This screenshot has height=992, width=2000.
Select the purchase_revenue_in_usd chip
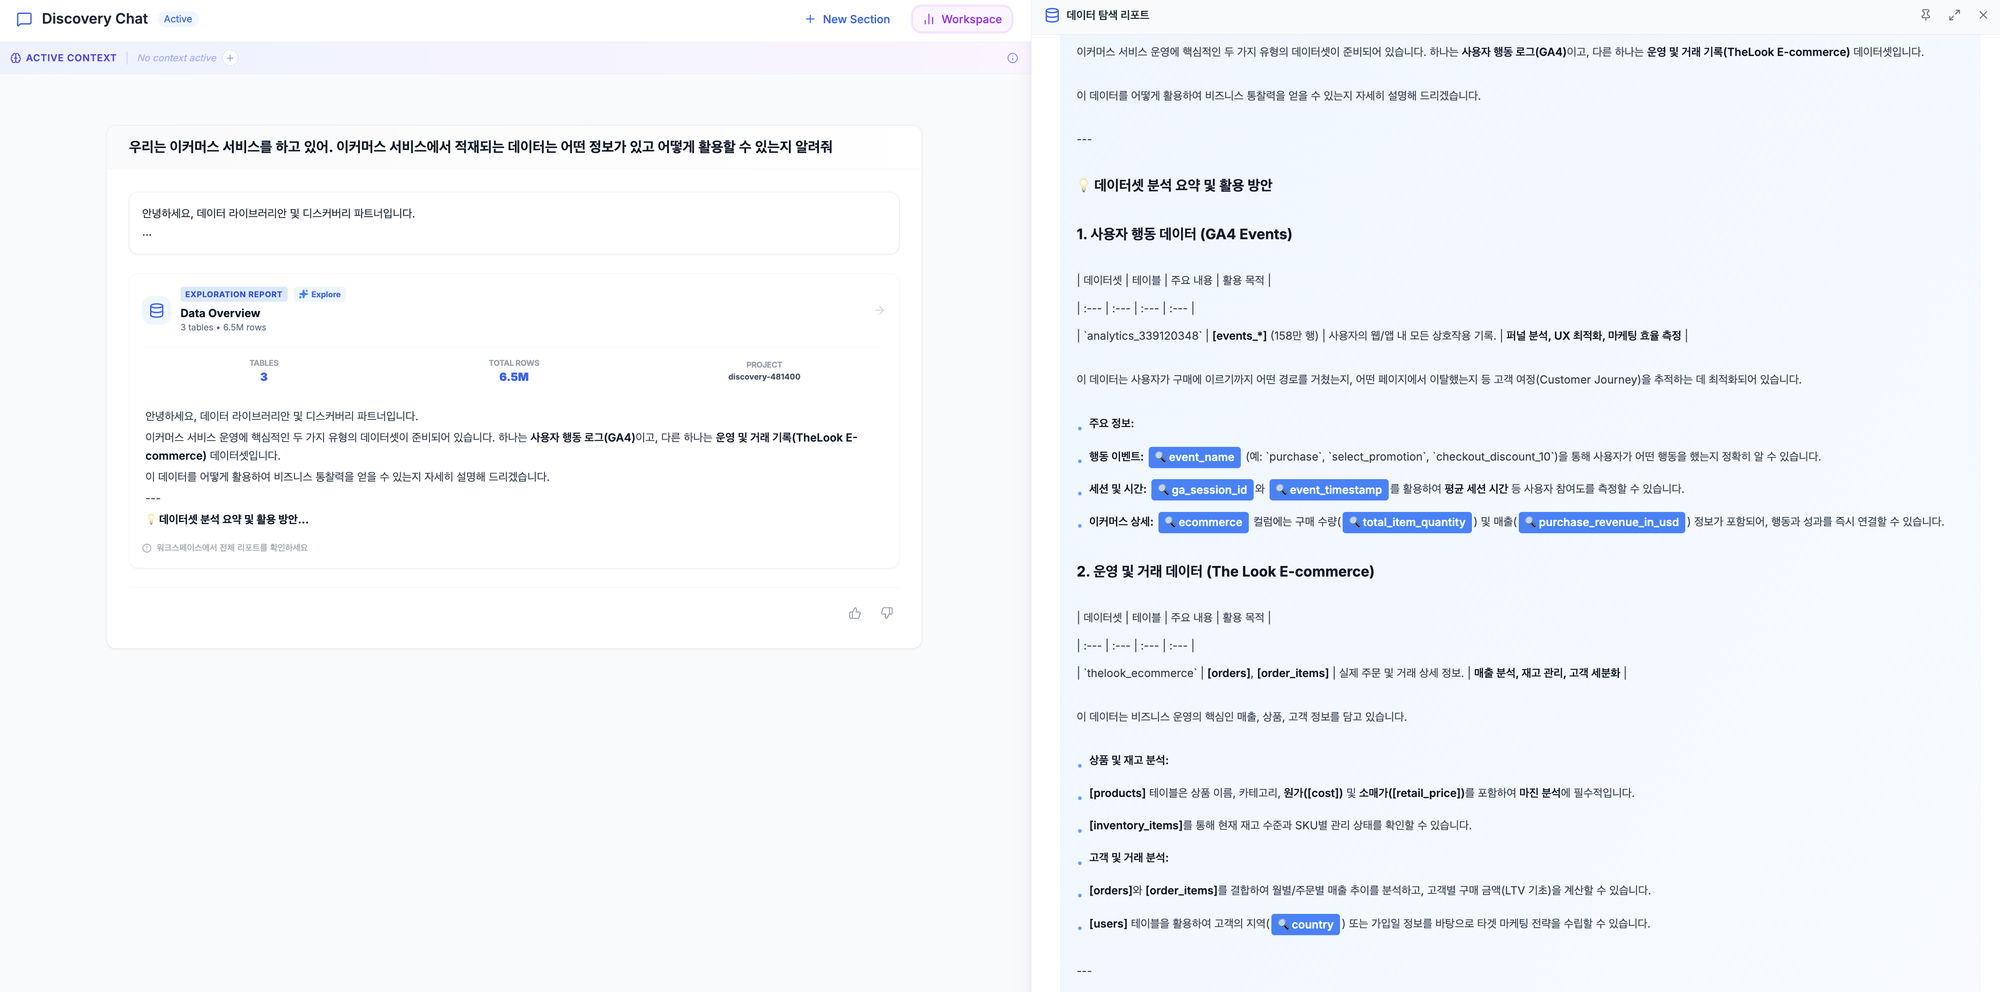point(1601,522)
